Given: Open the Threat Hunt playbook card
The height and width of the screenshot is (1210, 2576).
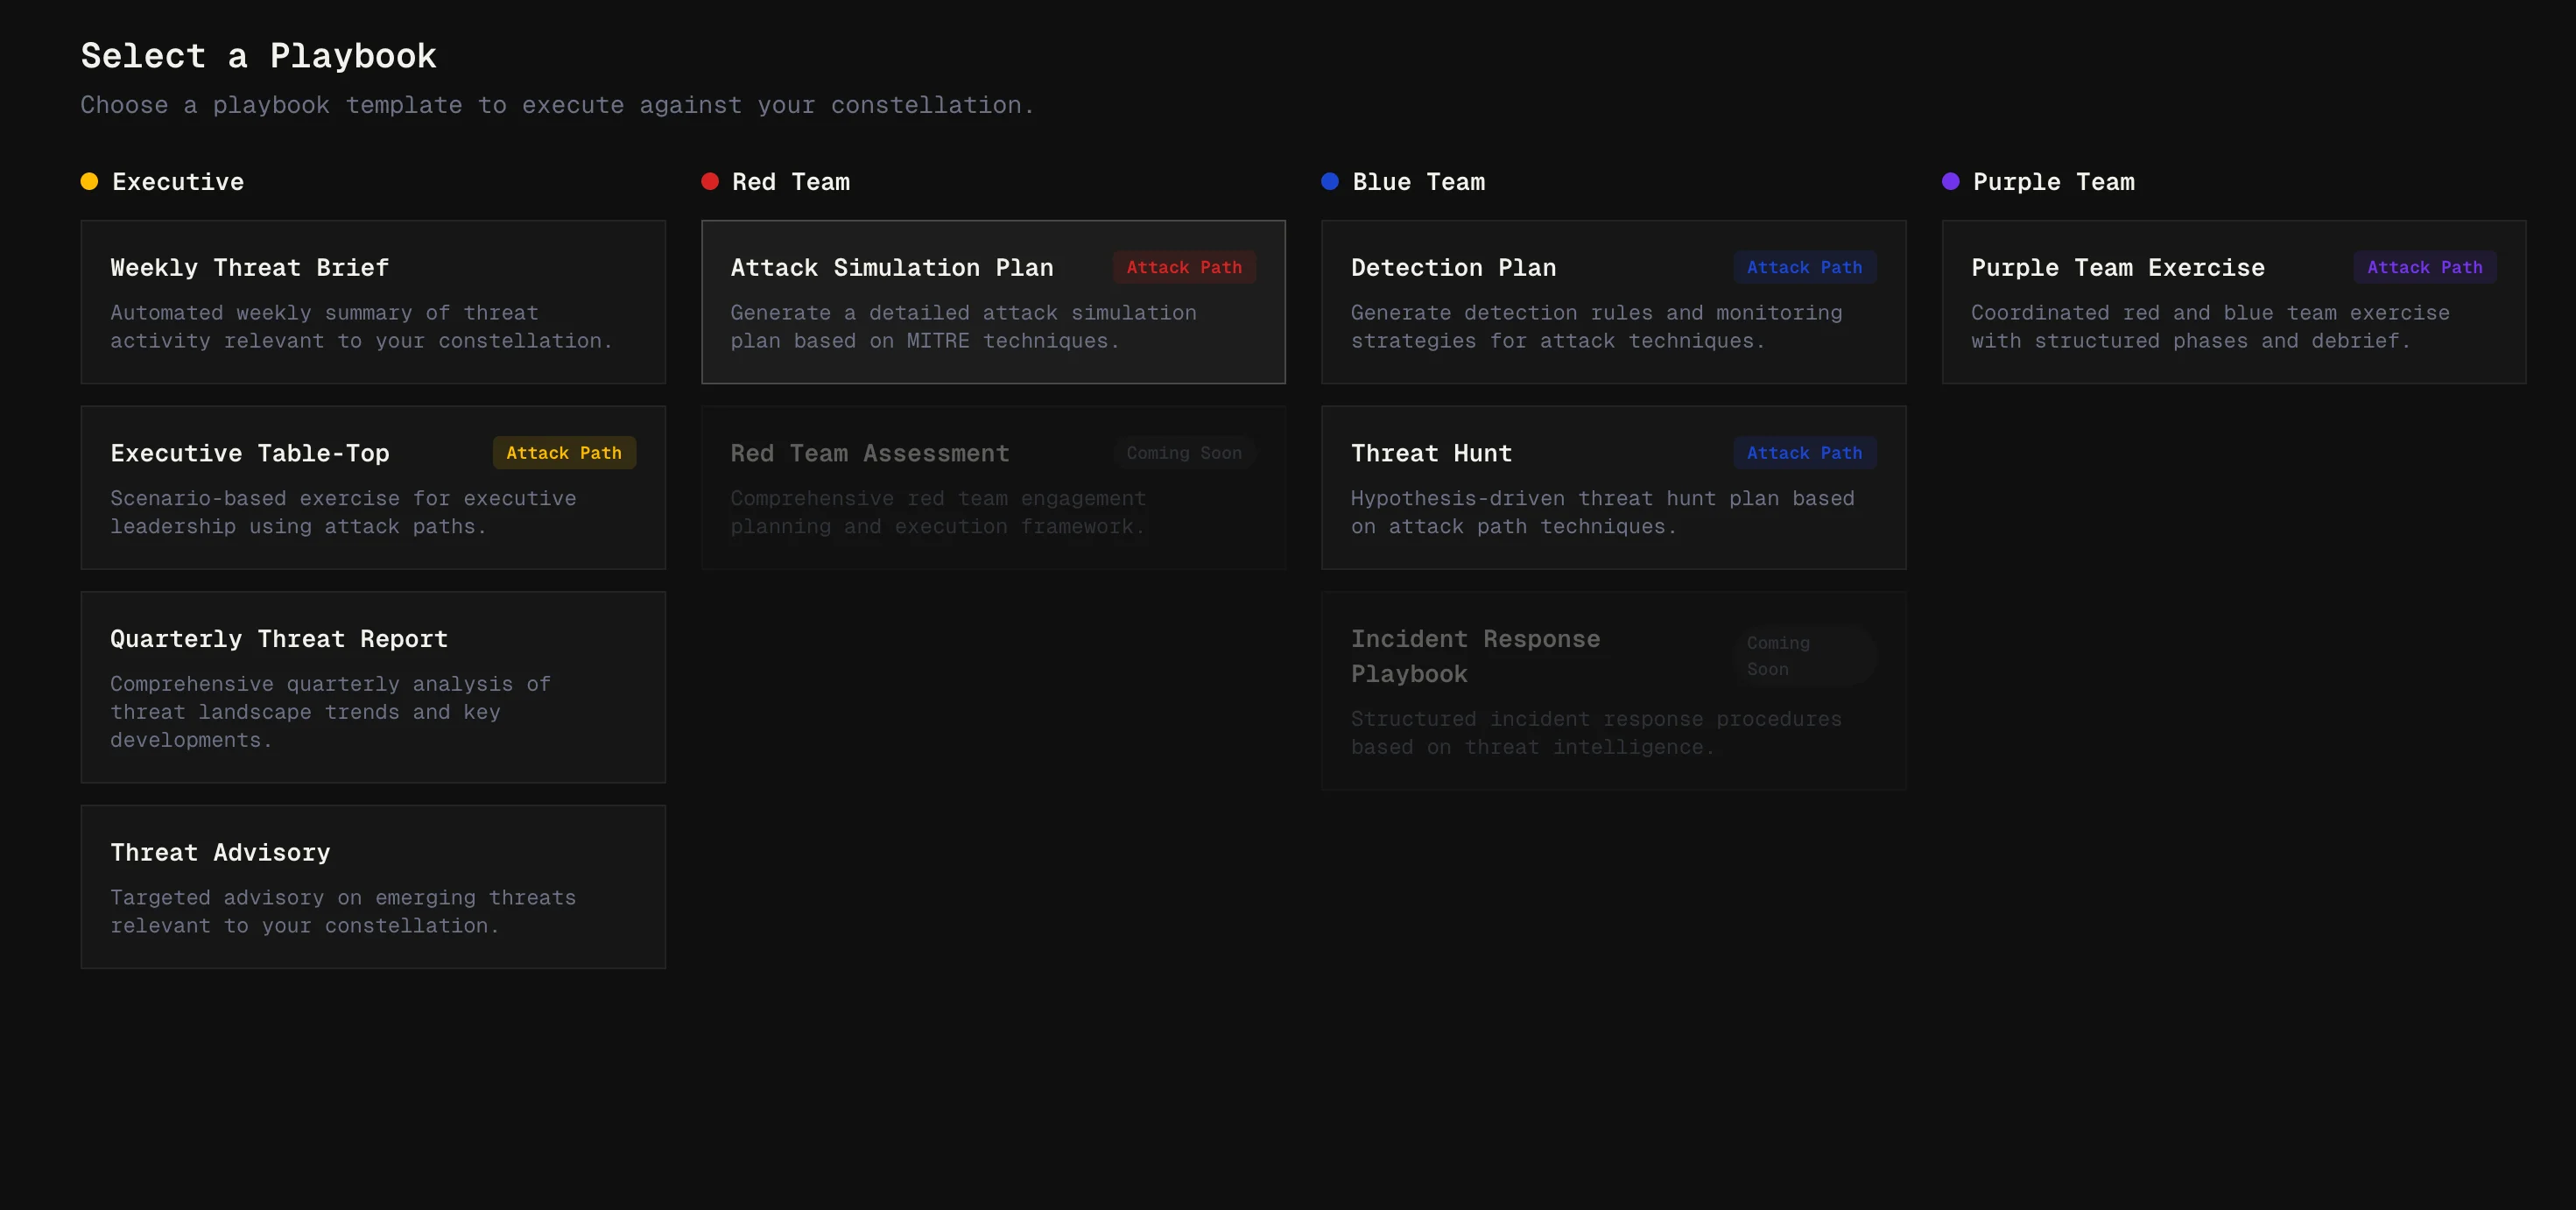Looking at the screenshot, I should 1613,487.
